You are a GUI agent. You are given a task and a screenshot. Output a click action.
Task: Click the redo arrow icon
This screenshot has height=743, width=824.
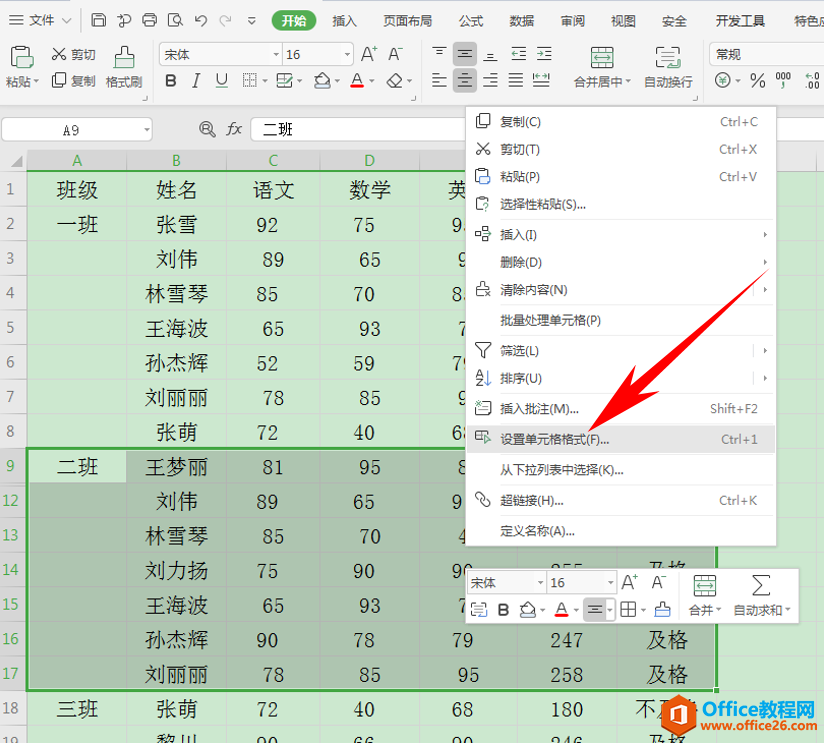(225, 20)
